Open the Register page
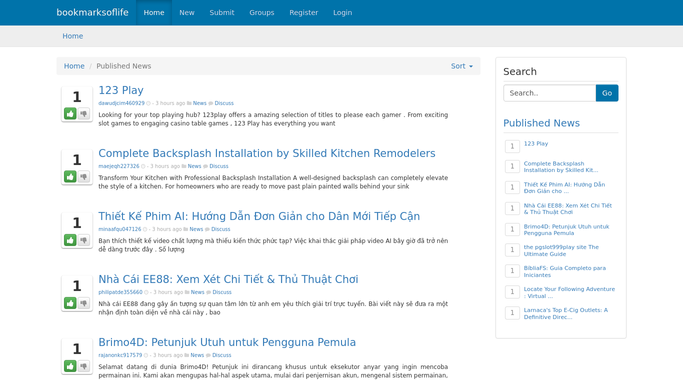This screenshot has height=384, width=683. 304,13
